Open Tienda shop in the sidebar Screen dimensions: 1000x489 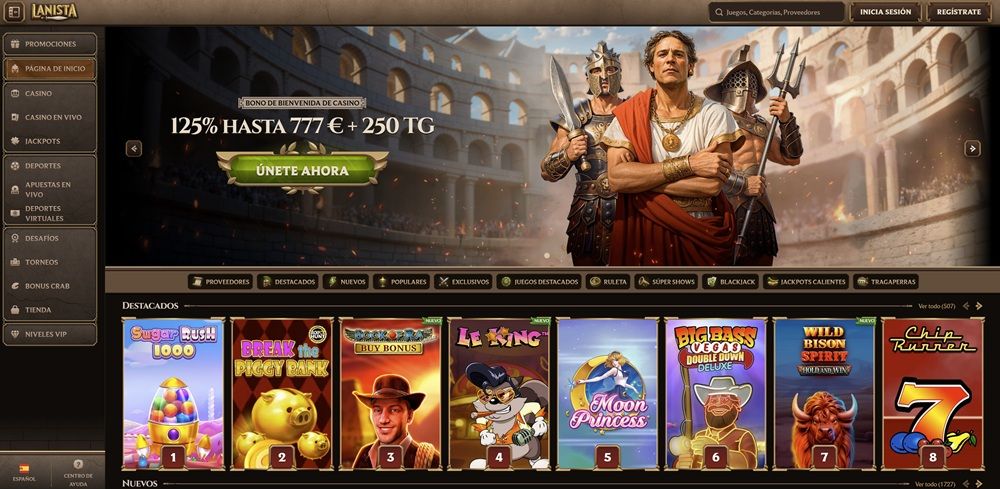(x=50, y=310)
